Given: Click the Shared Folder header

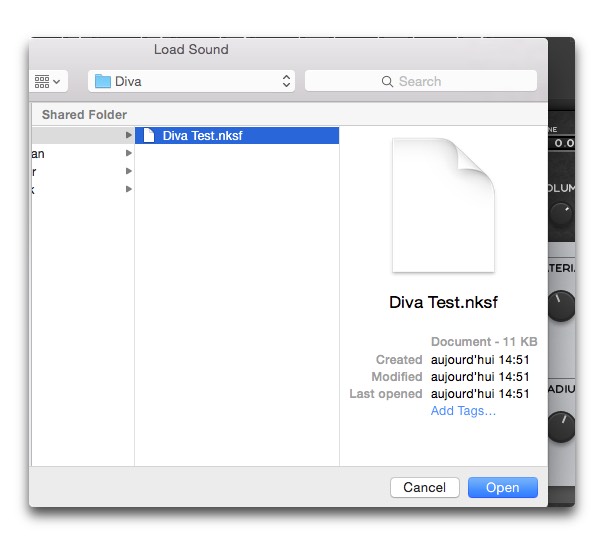Looking at the screenshot, I should pos(84,115).
